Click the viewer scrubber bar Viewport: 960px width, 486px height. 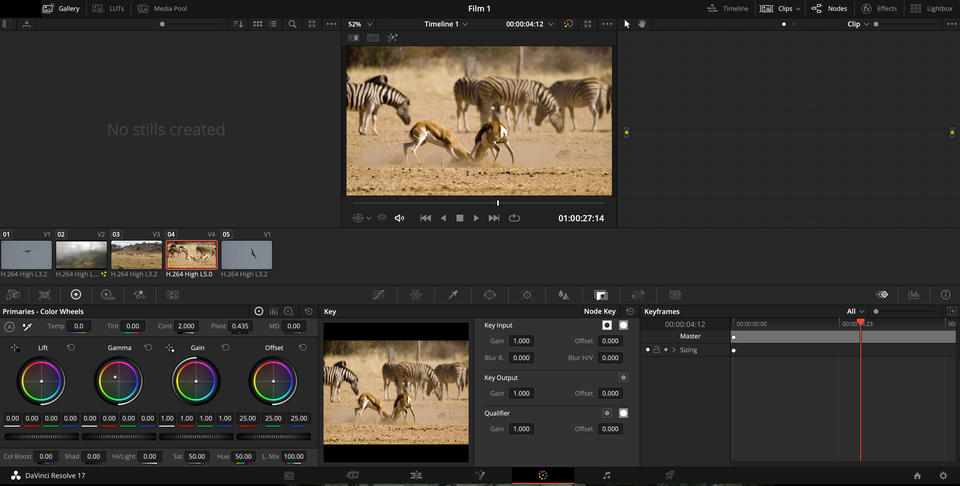[x=479, y=203]
